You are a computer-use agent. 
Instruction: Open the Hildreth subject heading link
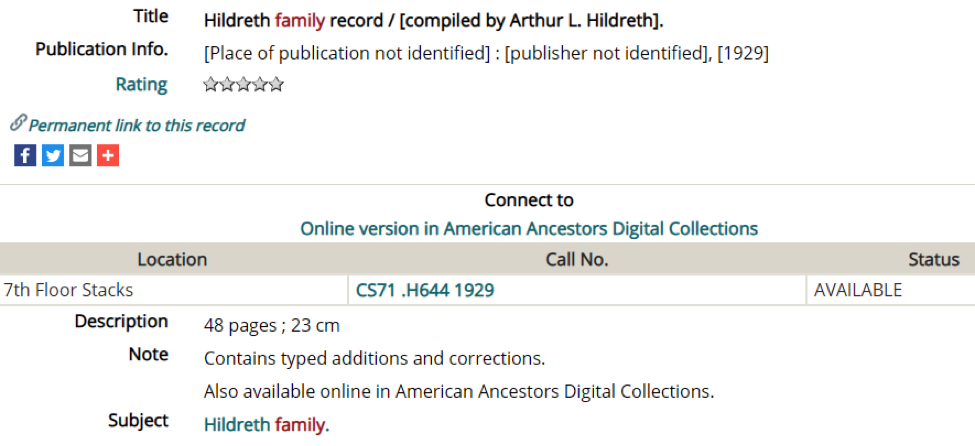coord(237,425)
